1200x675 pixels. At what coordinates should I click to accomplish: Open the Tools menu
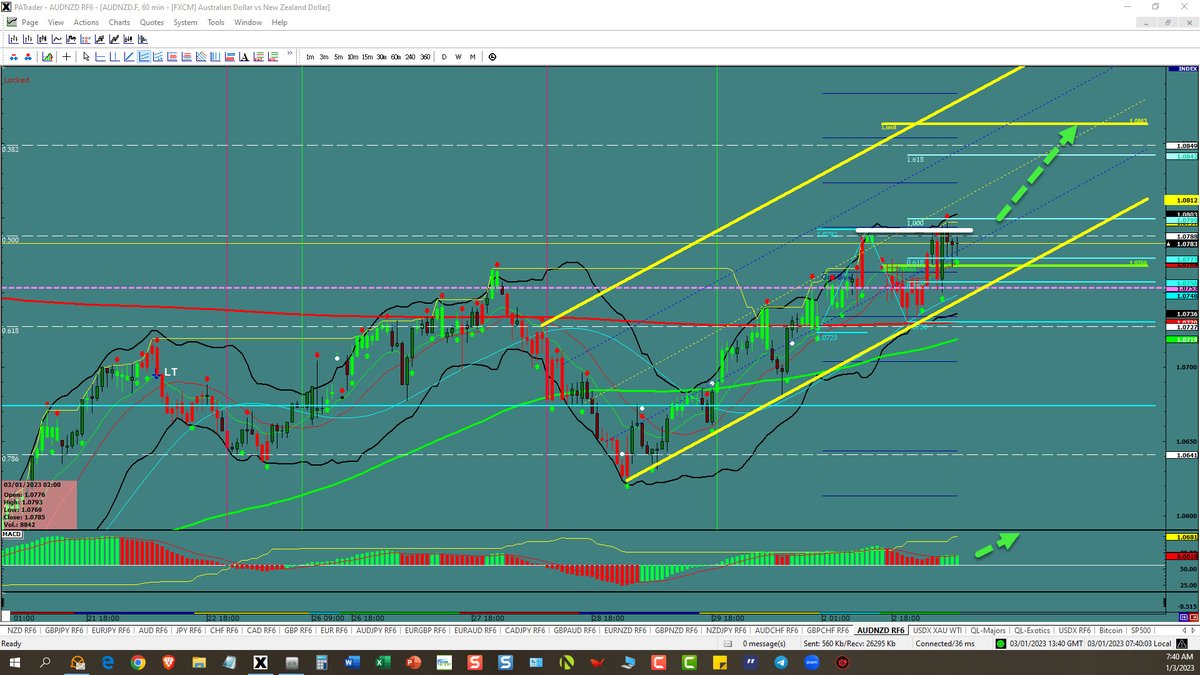[216, 22]
